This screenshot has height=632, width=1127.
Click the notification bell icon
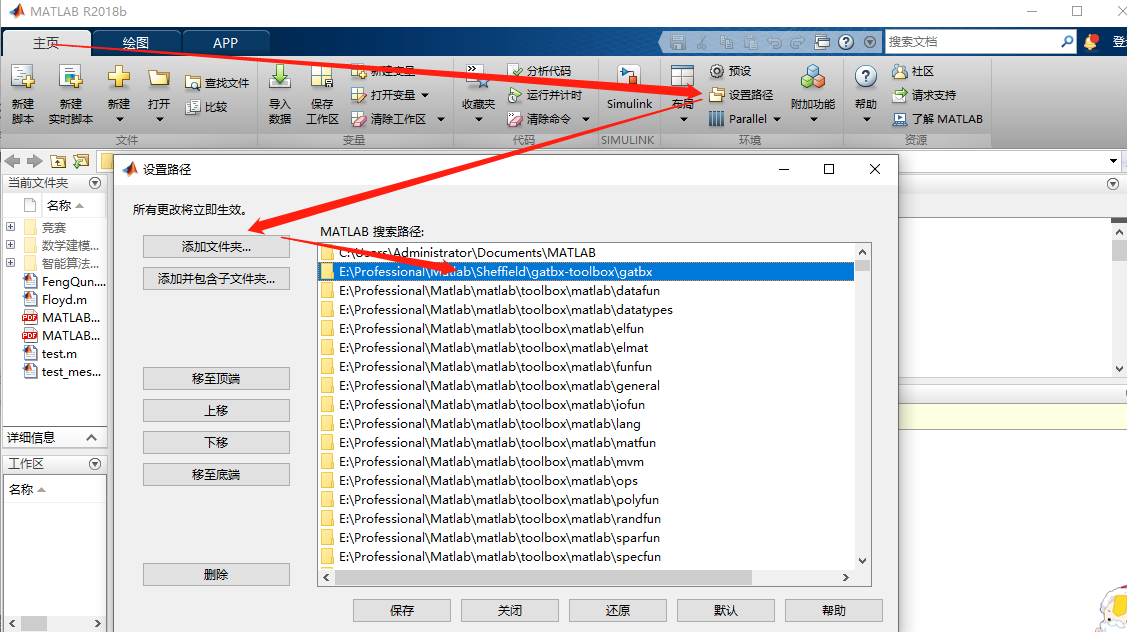(x=1091, y=42)
